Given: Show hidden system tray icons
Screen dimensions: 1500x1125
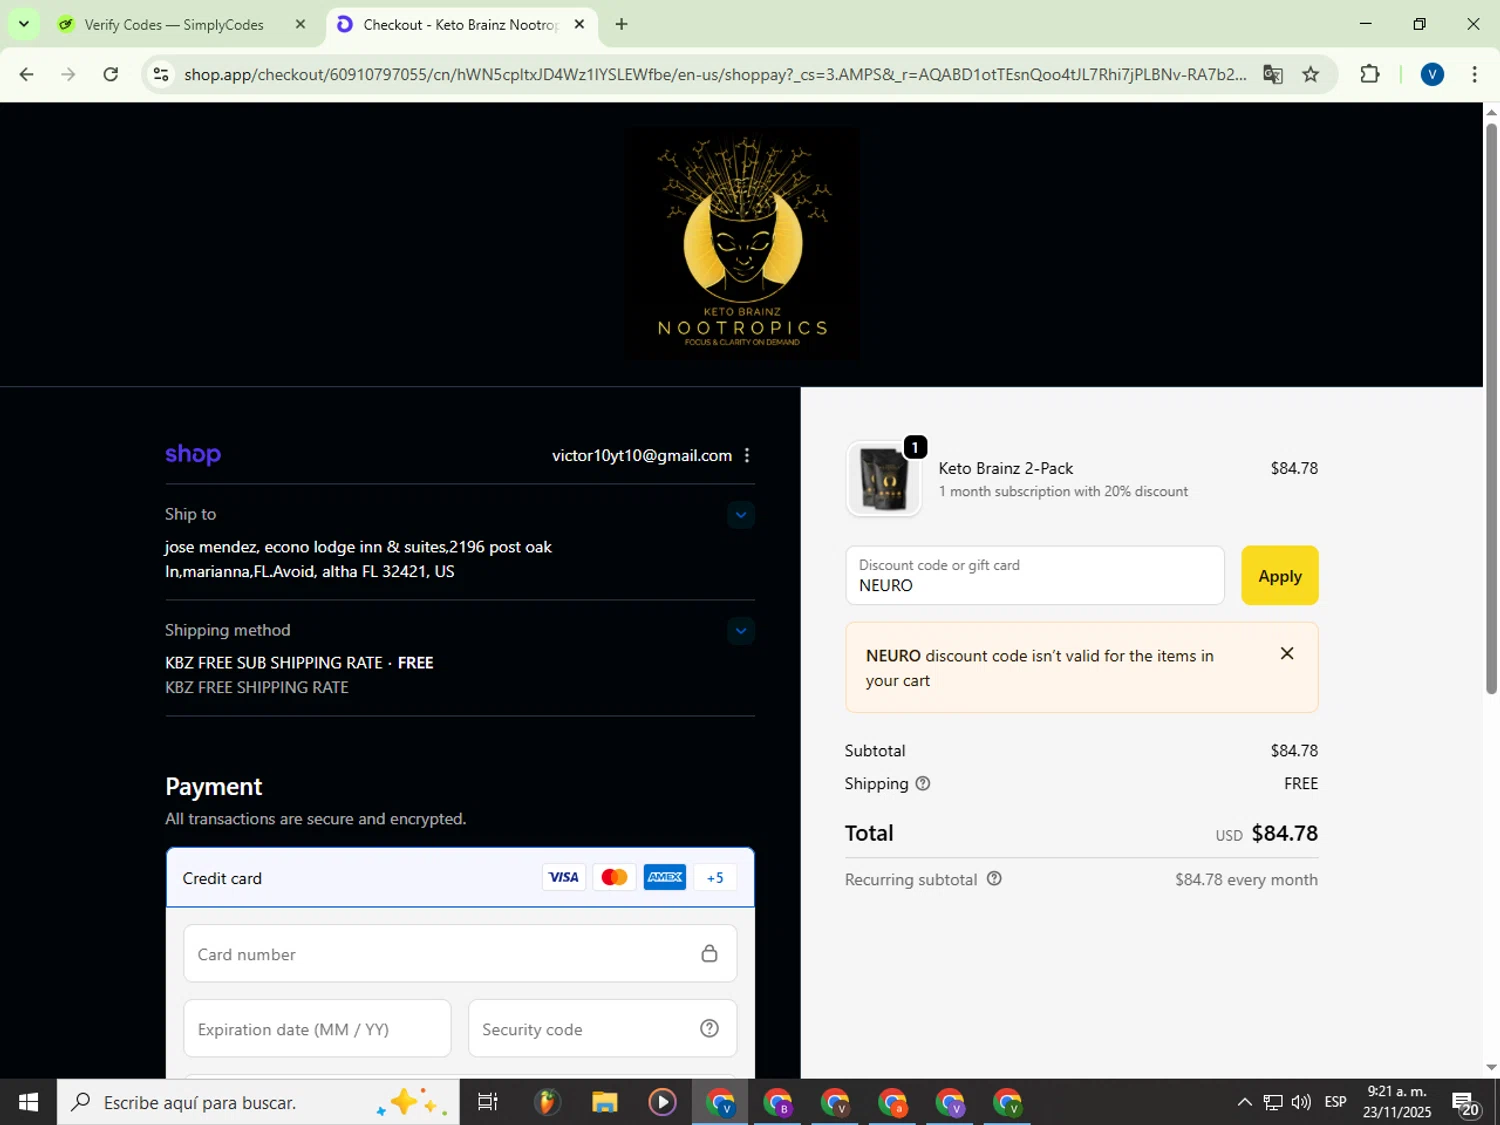Looking at the screenshot, I should 1244,1102.
